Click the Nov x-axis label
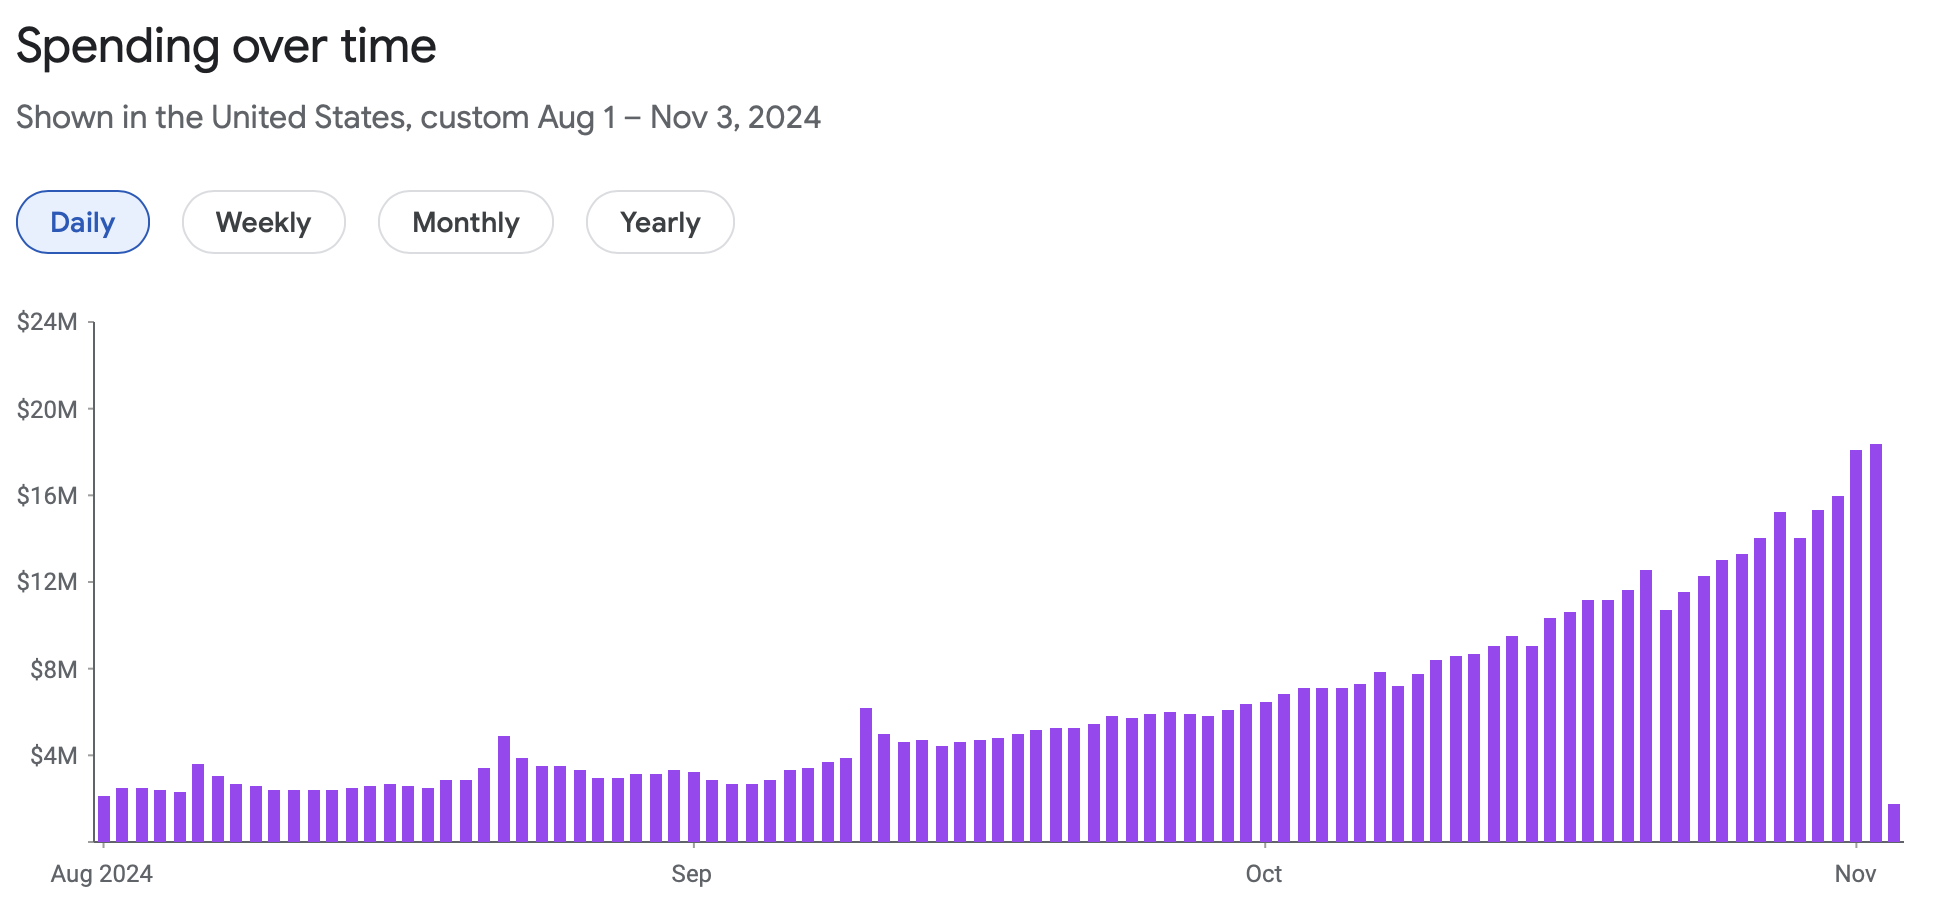Image resolution: width=1946 pixels, height=924 pixels. click(1855, 874)
